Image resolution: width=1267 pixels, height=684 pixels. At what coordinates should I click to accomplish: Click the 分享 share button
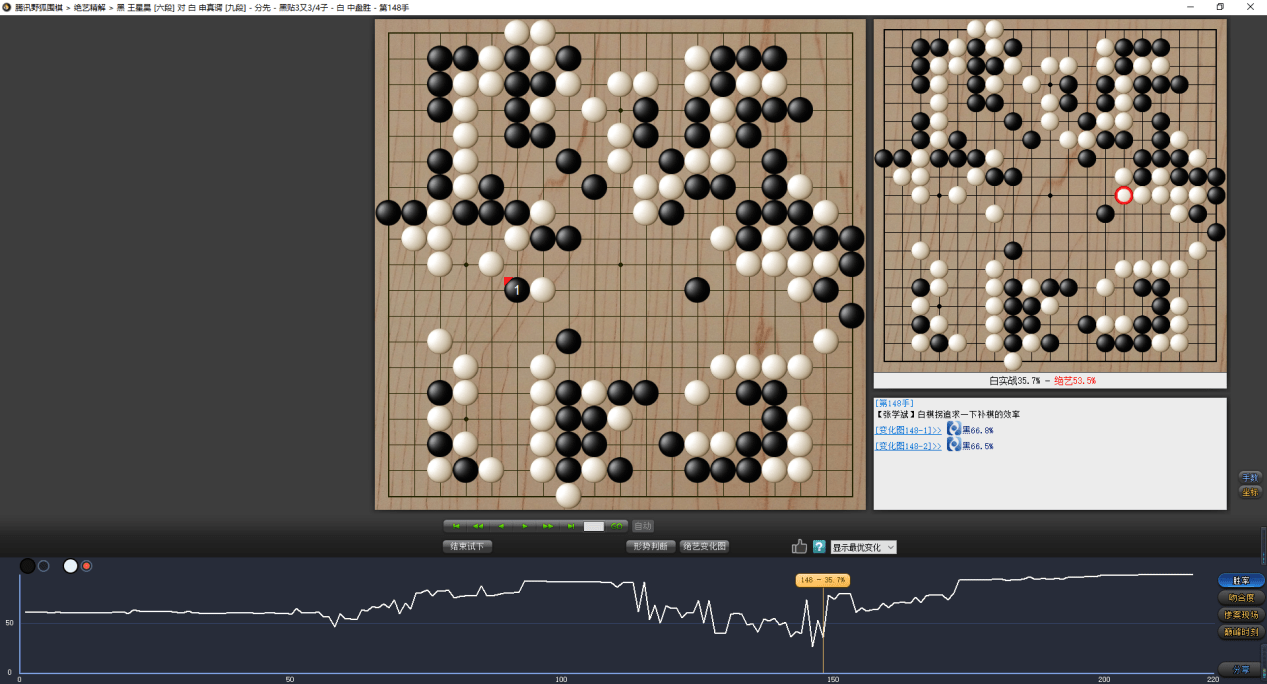[x=1241, y=669]
